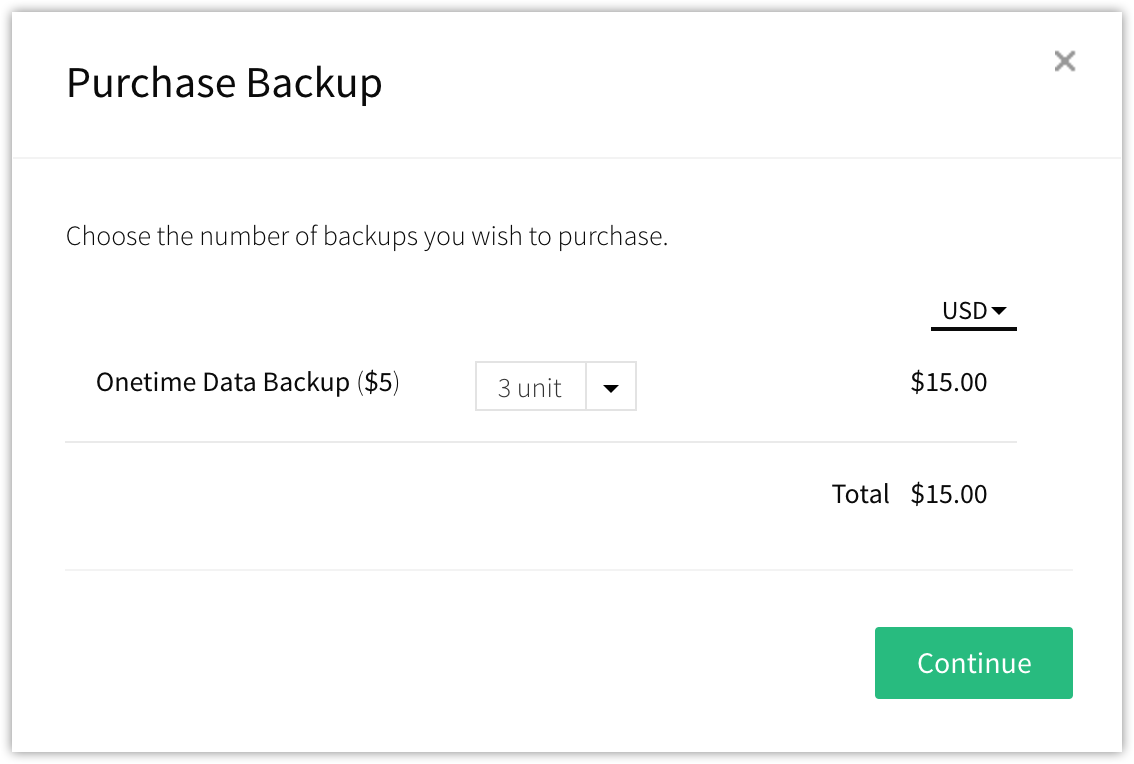
Task: Click the caret beside USD
Action: tap(998, 311)
